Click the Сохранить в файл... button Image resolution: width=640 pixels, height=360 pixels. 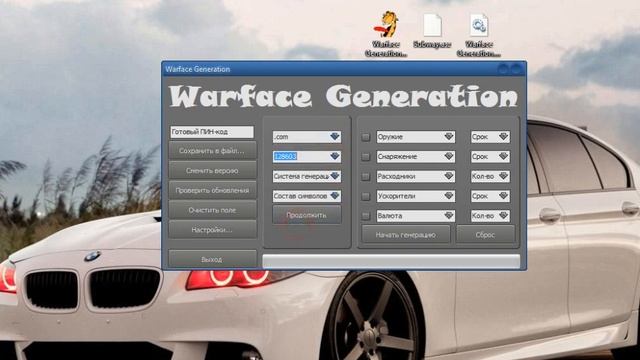tap(212, 151)
